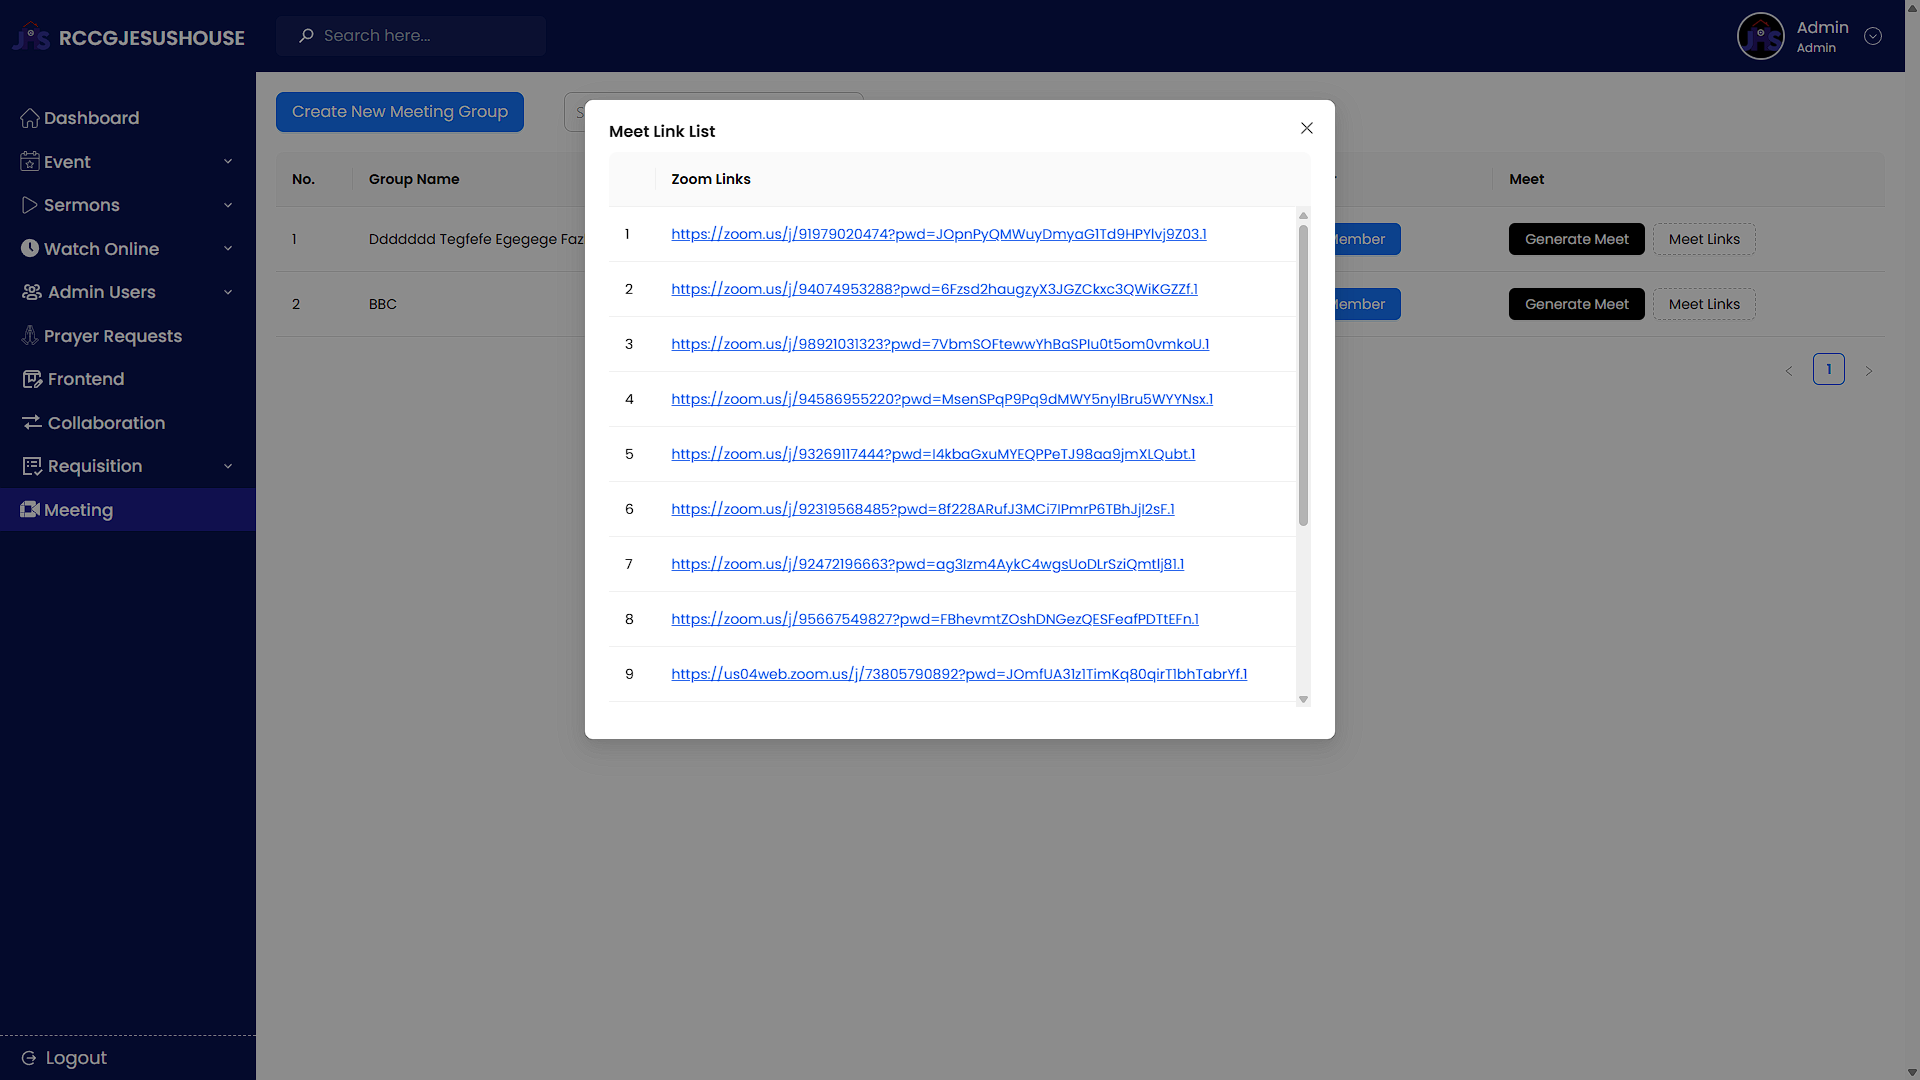Screen dimensions: 1920x1080
Task: Click the Search here input field
Action: pos(425,36)
